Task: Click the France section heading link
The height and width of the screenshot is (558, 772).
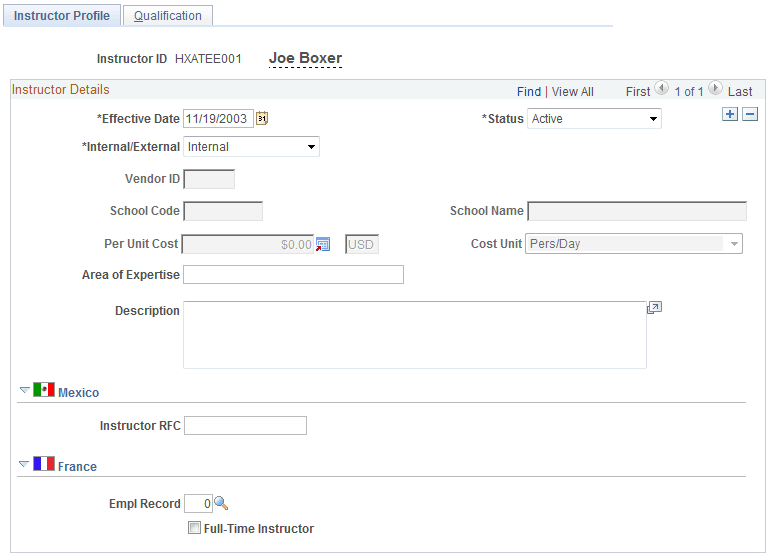Action: pyautogui.click(x=77, y=466)
